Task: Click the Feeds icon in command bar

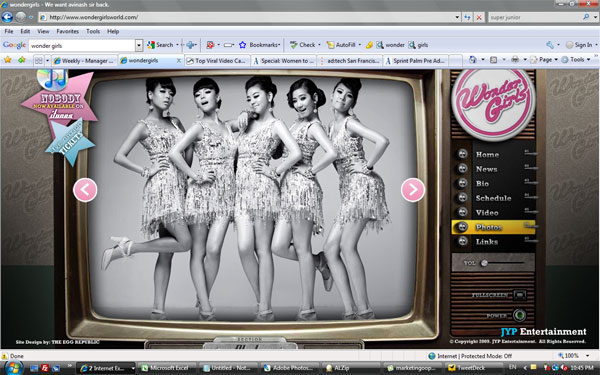Action: pos(494,60)
